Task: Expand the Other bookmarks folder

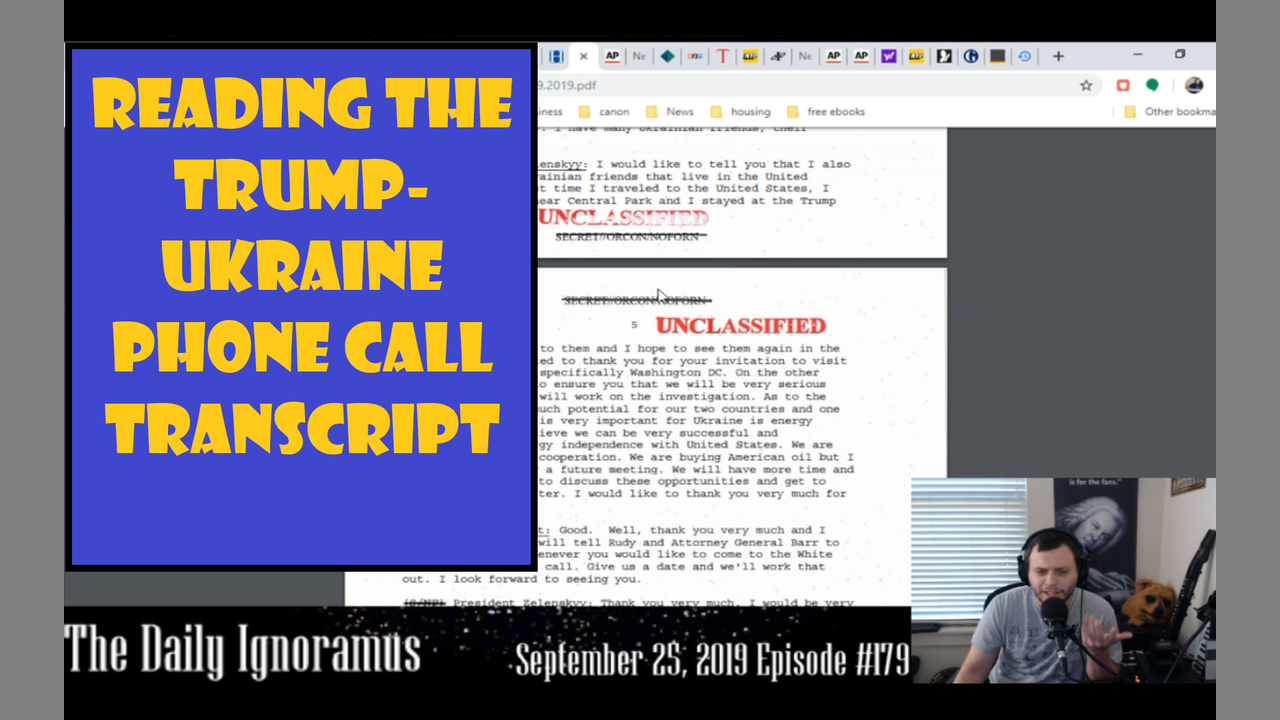Action: (1168, 112)
